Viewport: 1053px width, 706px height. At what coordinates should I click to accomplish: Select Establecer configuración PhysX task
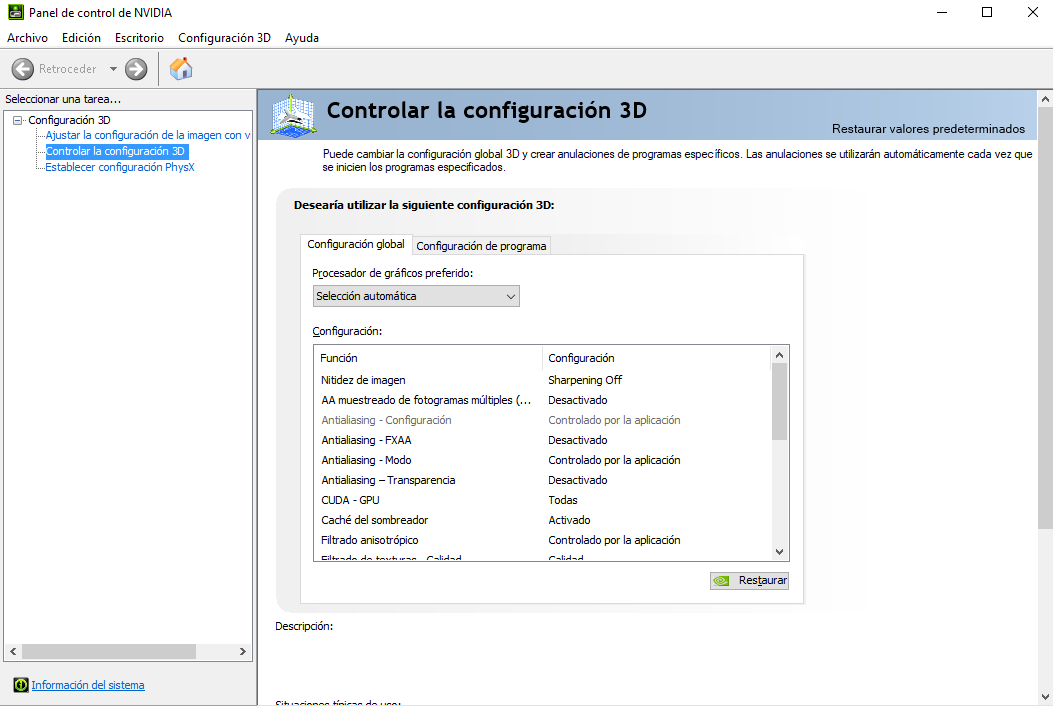point(120,167)
